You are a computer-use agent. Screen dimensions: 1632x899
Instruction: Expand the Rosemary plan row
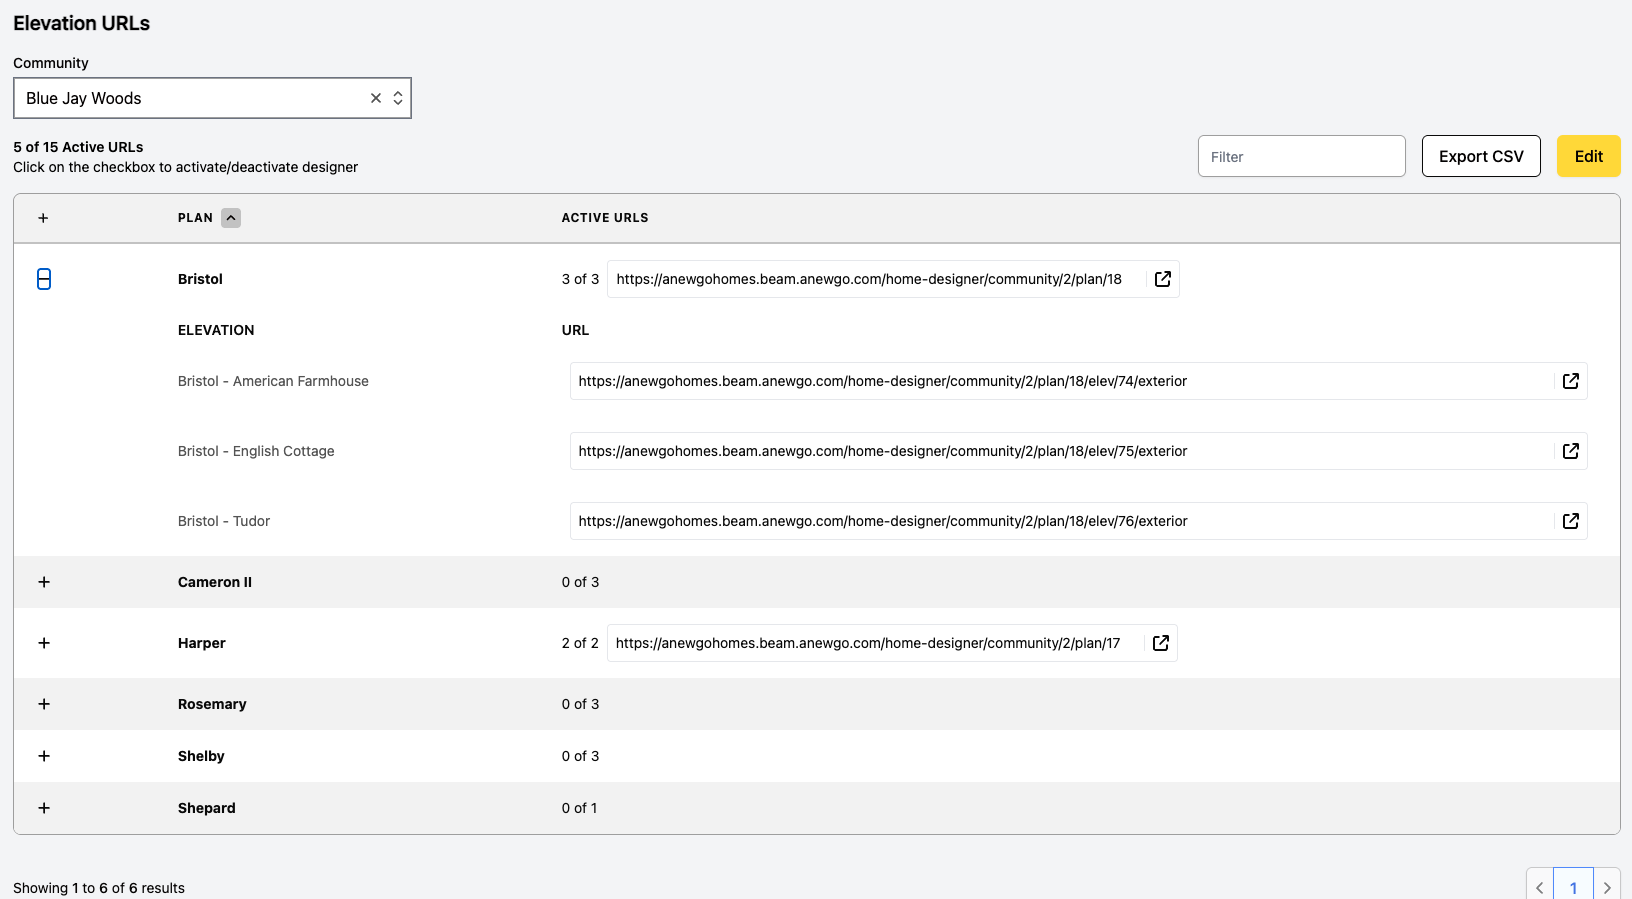tap(44, 704)
